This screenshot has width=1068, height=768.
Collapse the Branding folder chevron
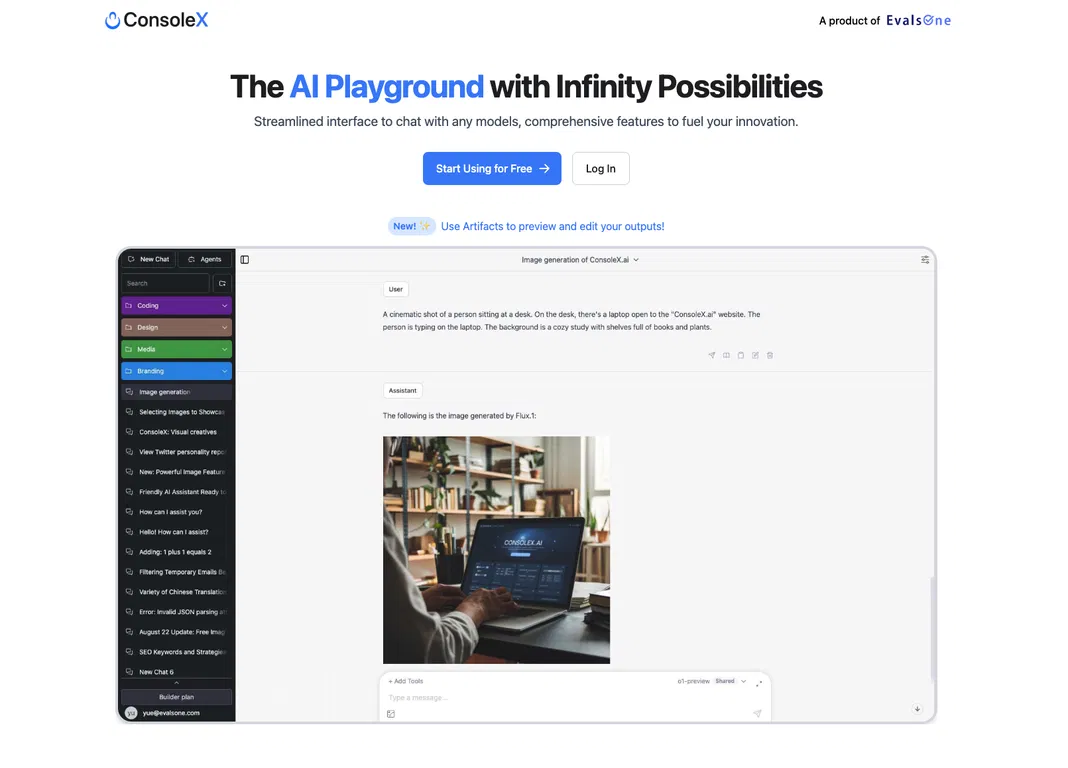(224, 371)
